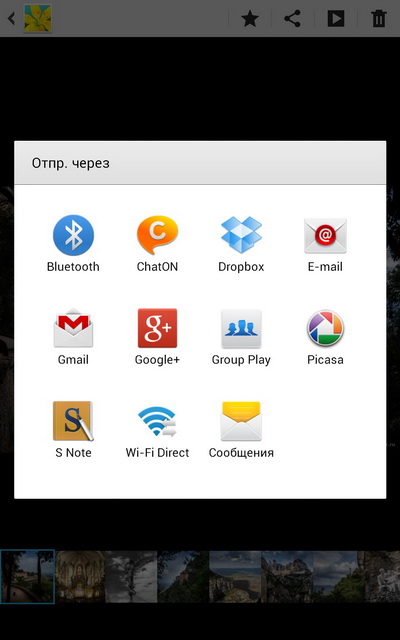Upload the photo to Picasa
The height and width of the screenshot is (640, 400).
[x=325, y=336]
